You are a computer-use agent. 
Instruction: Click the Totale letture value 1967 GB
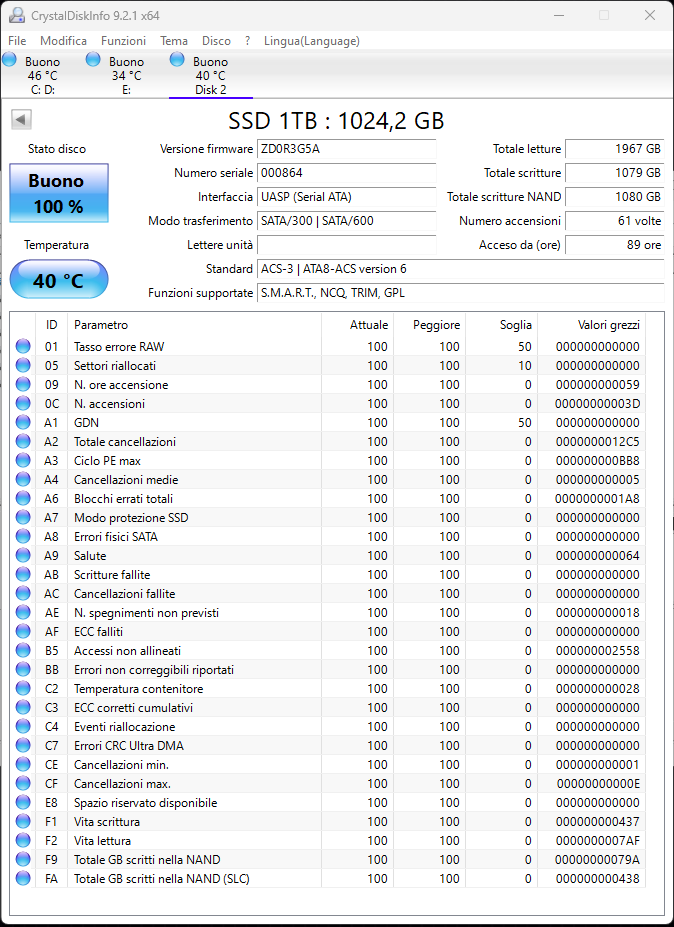pos(615,149)
